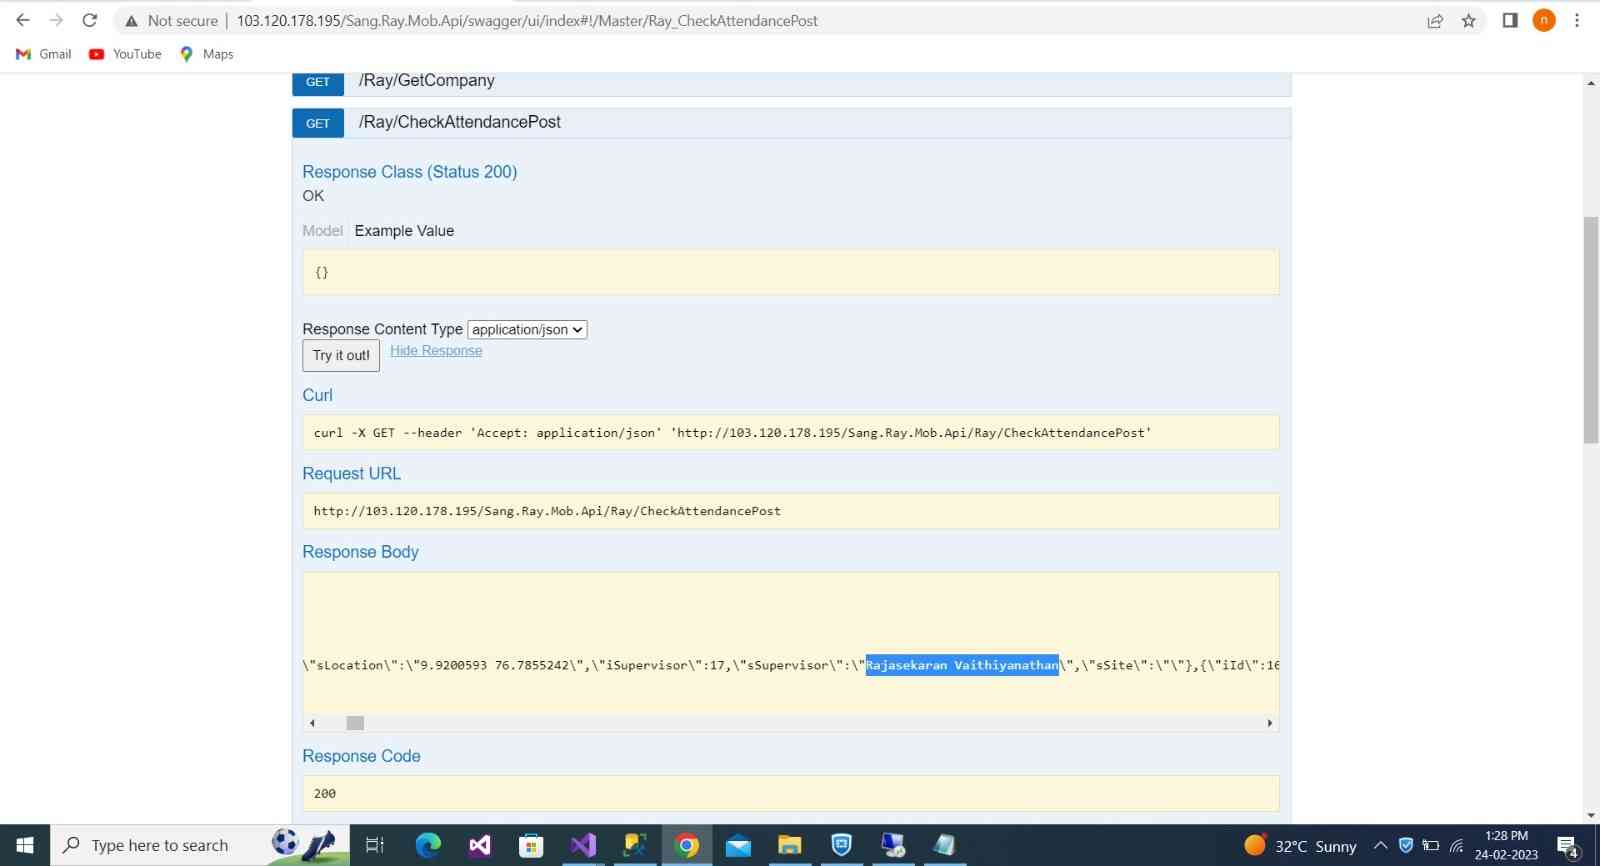Open the YouTube bookmark
The height and width of the screenshot is (866, 1600).
click(x=125, y=54)
